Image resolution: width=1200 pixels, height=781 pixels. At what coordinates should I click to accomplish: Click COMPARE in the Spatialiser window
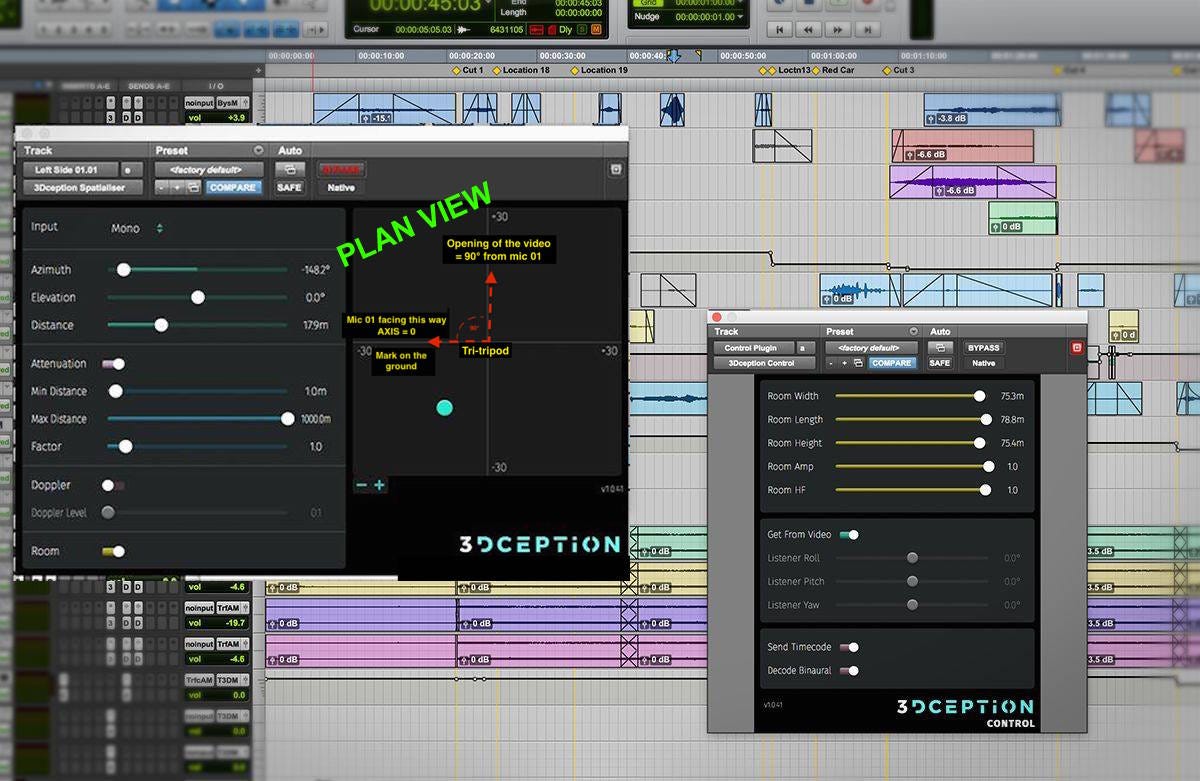(233, 188)
